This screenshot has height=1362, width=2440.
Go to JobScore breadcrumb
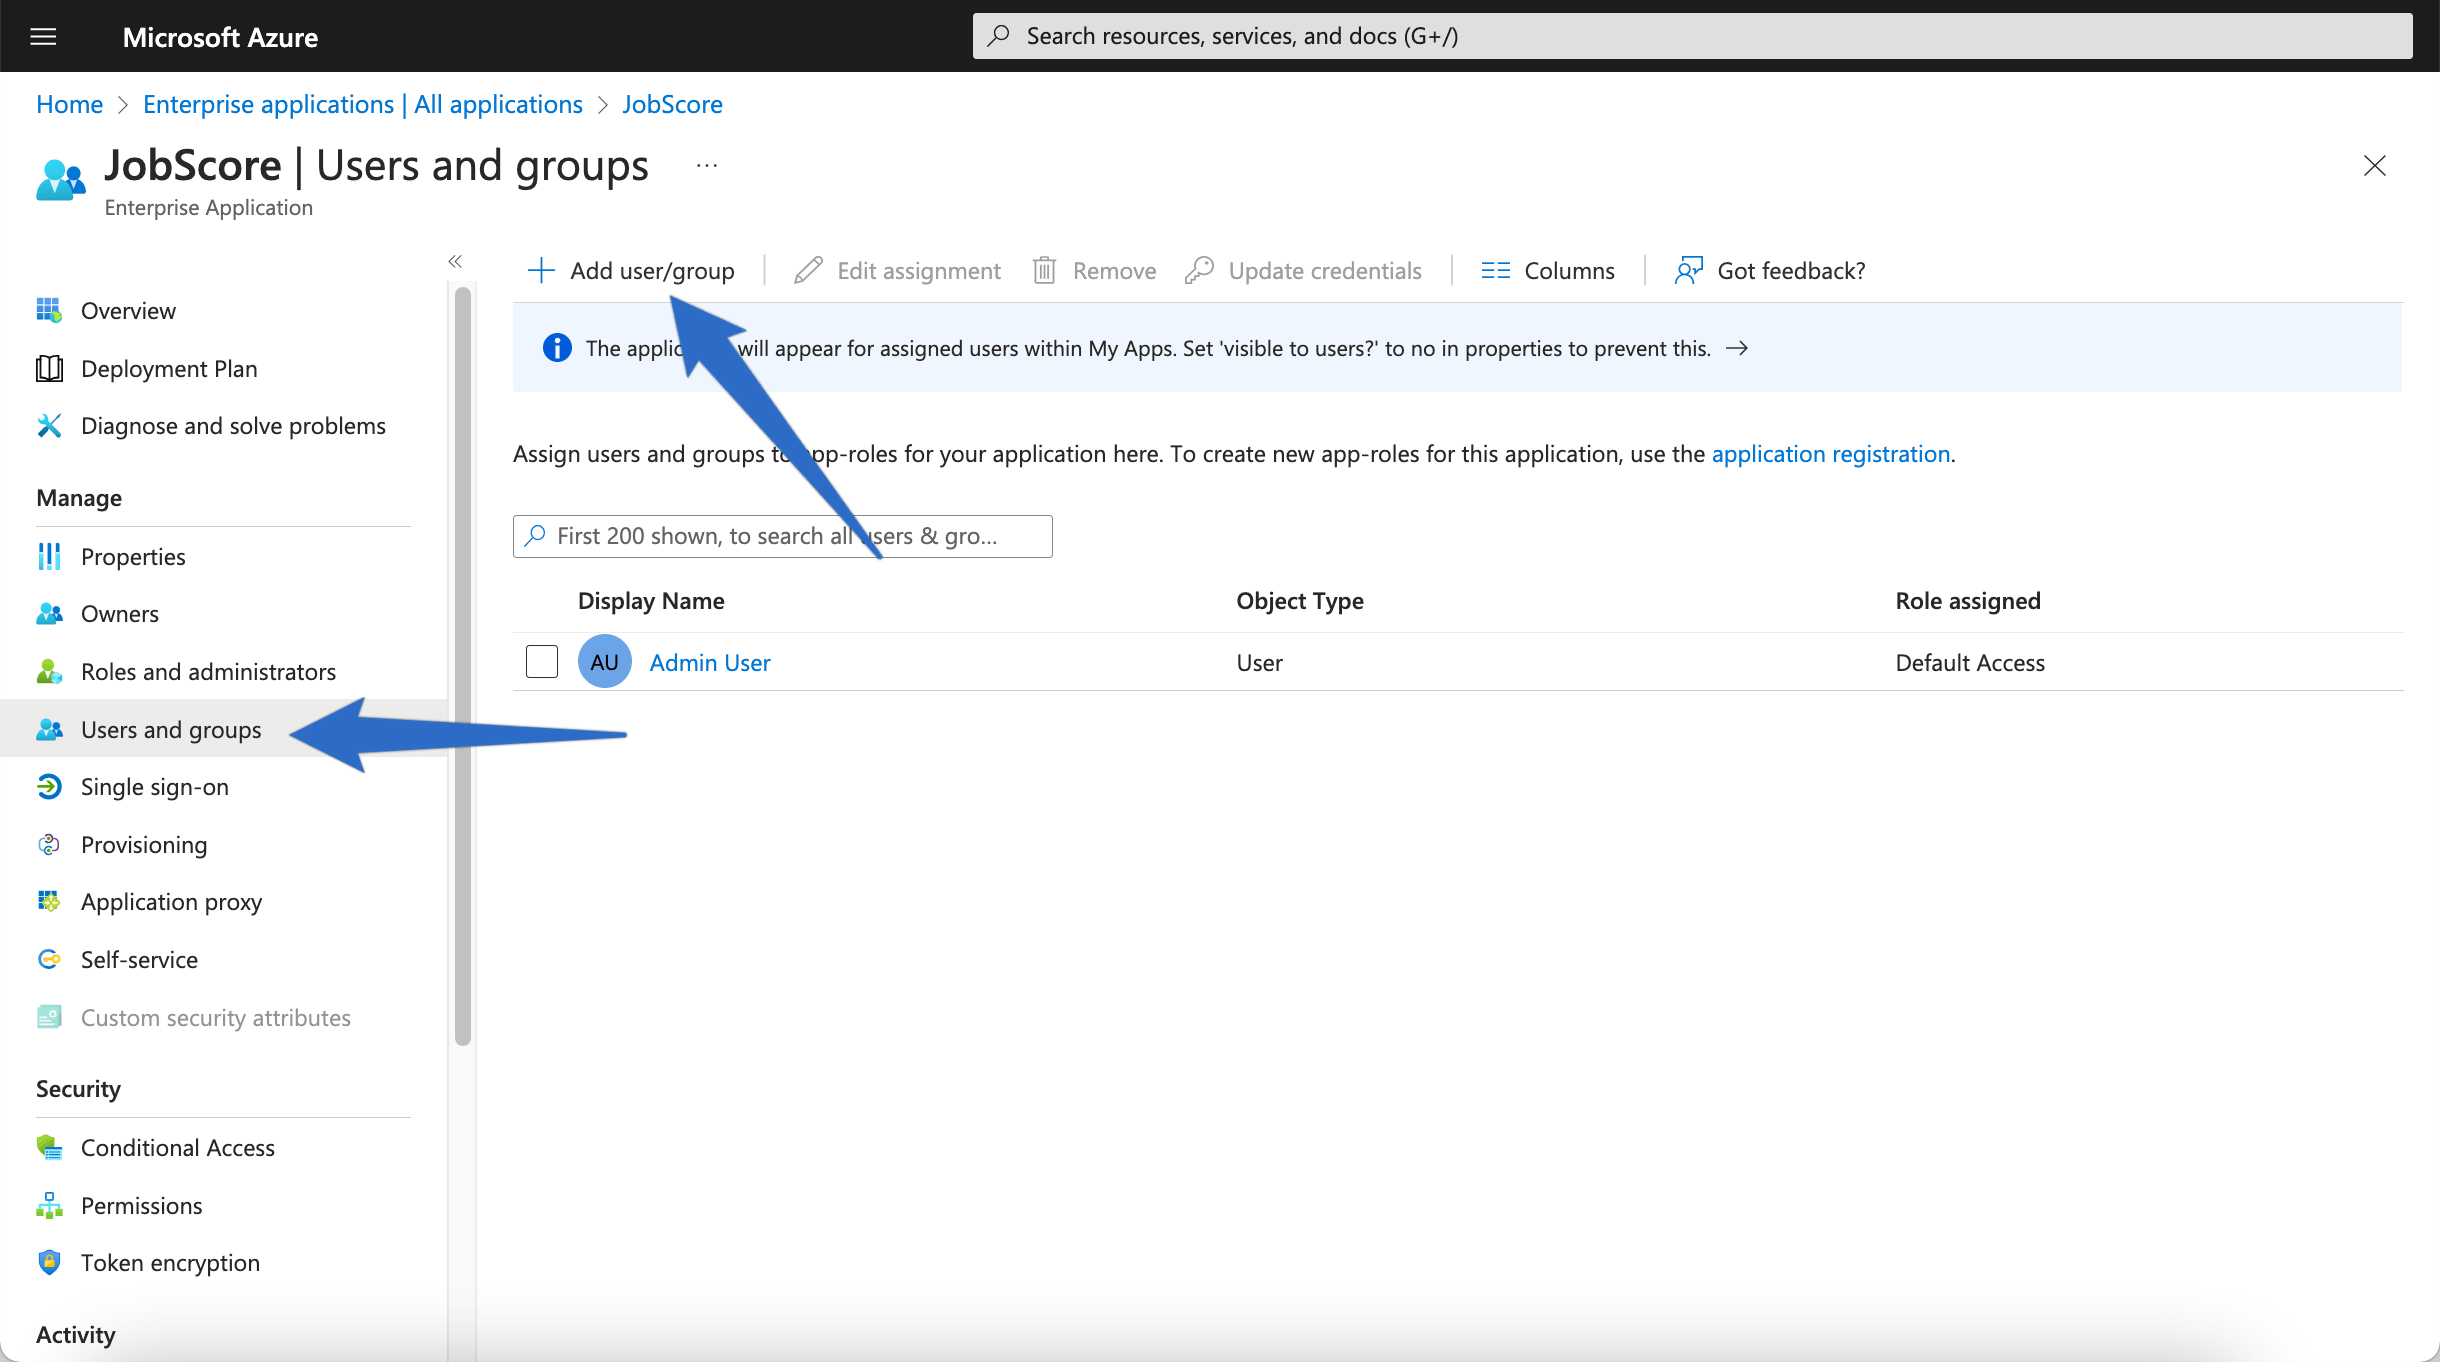coord(672,104)
